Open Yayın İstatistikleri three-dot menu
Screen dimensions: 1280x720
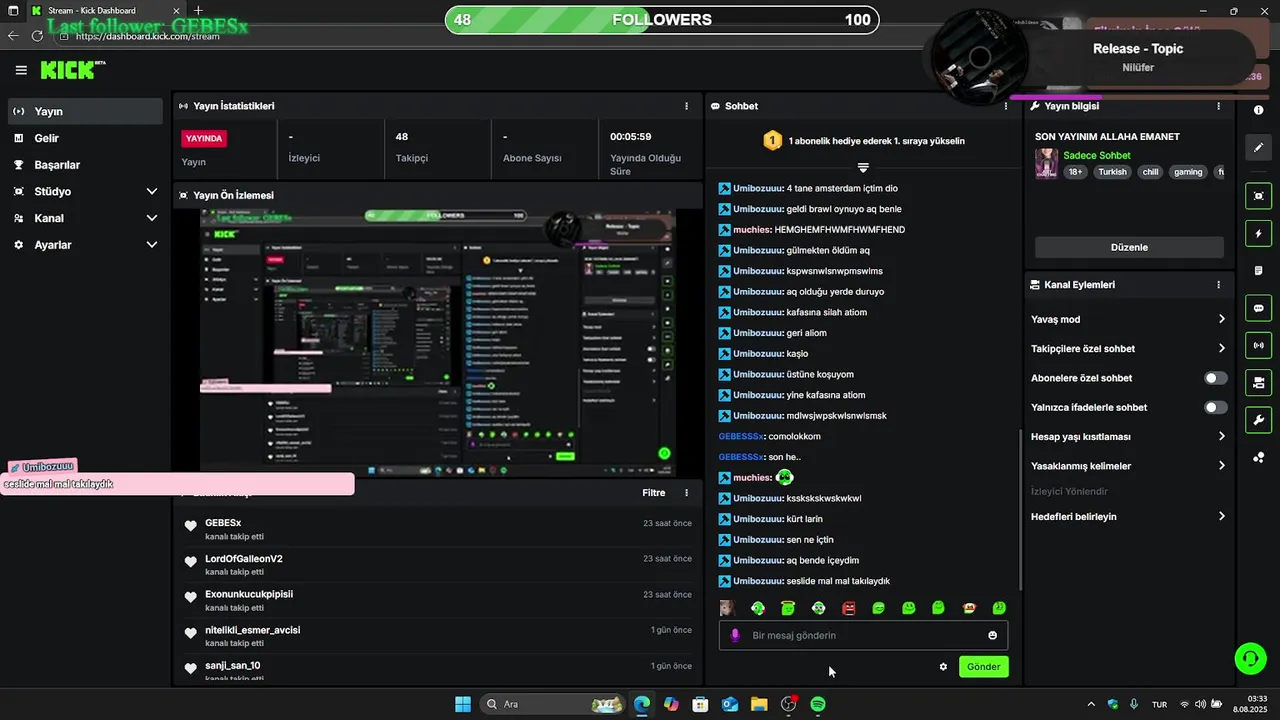pyautogui.click(x=686, y=106)
